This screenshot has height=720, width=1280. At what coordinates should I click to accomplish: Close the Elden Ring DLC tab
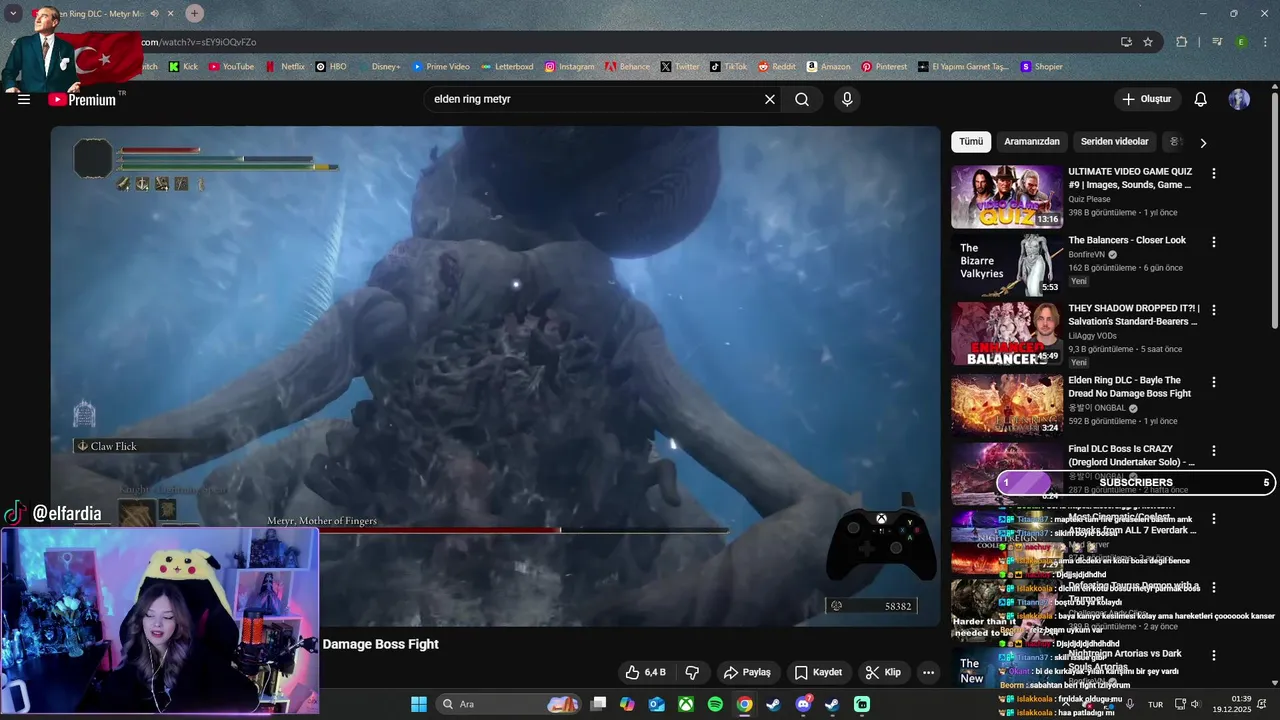tap(172, 14)
